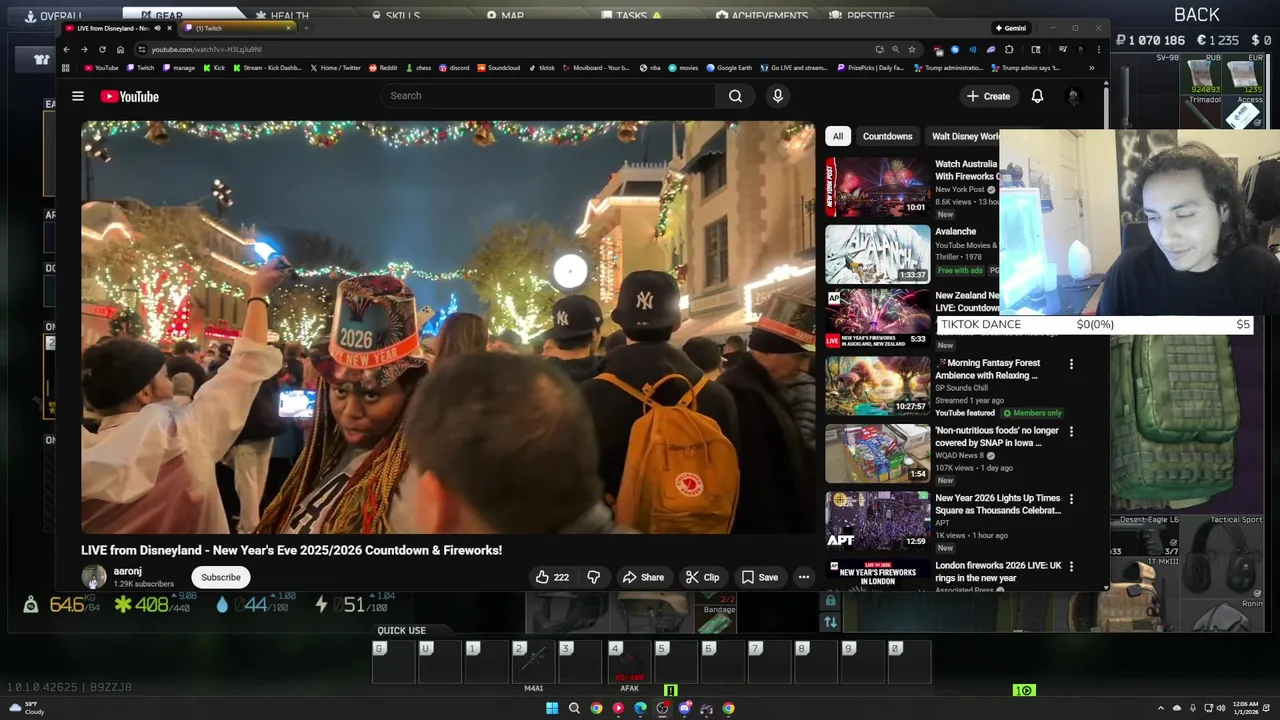
Task: Open the browser apps grid icon
Action: coord(66,68)
